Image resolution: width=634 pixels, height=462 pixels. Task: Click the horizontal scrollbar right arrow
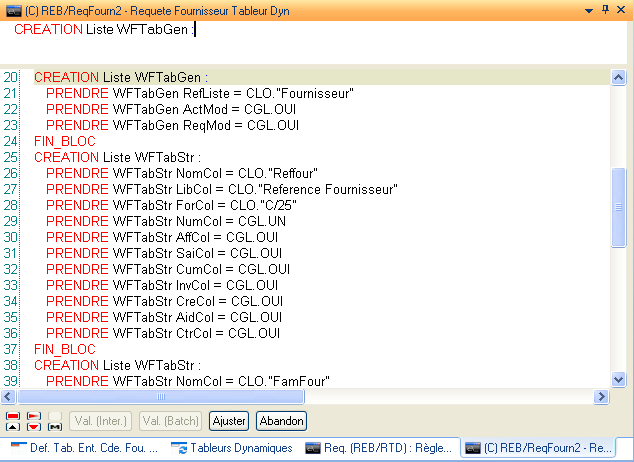[x=602, y=396]
